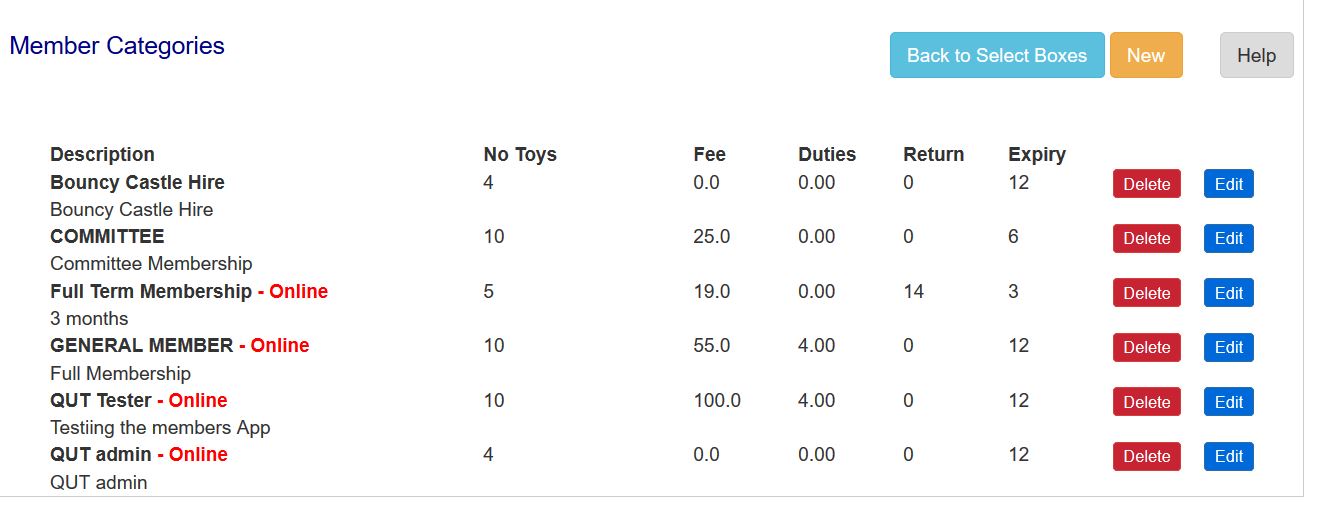Open the Help button
The height and width of the screenshot is (514, 1335).
click(x=1256, y=55)
